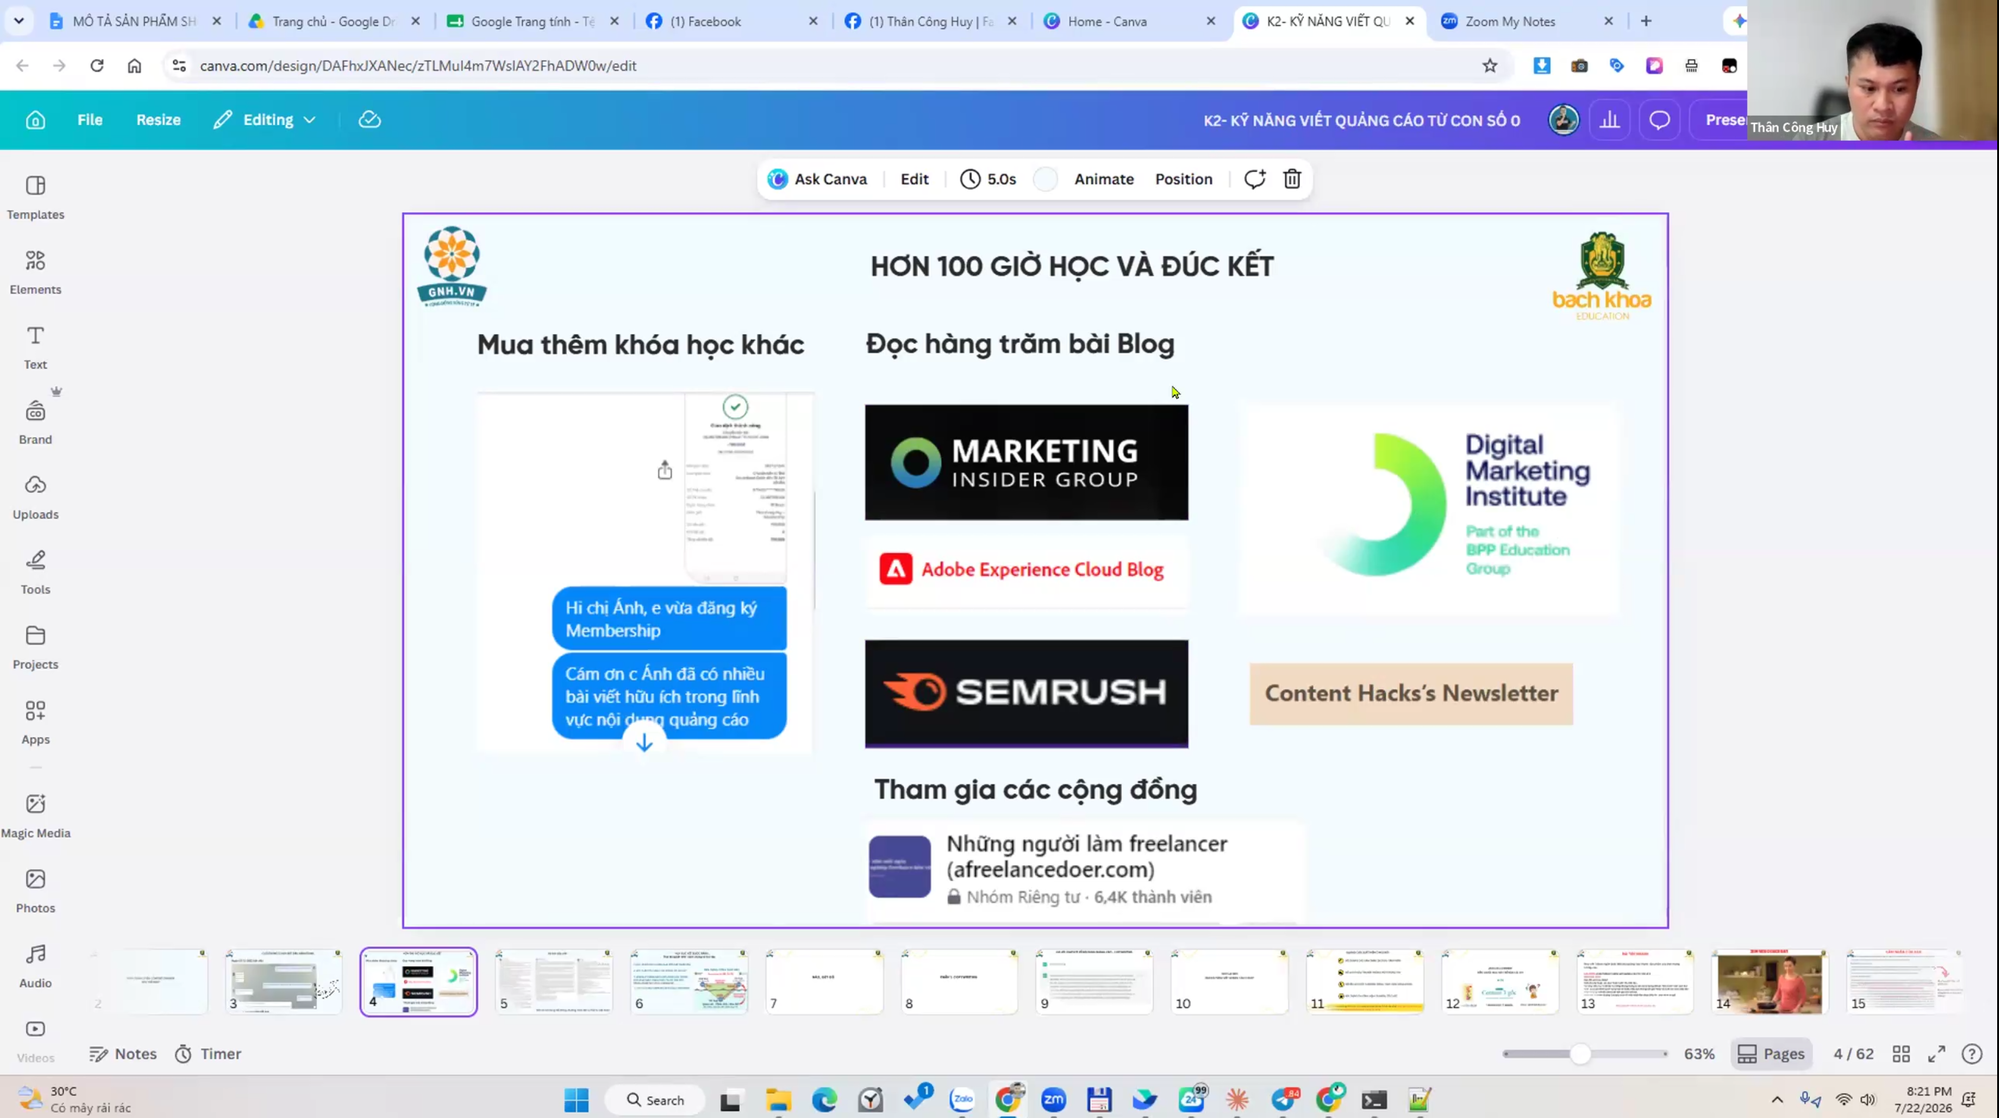The image size is (1999, 1118).
Task: Open the comments speech bubble icon
Action: click(x=1660, y=120)
